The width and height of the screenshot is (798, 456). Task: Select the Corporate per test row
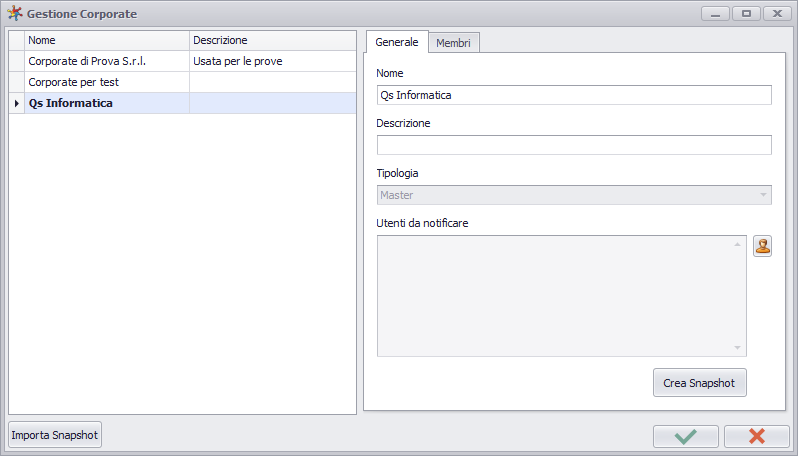183,82
